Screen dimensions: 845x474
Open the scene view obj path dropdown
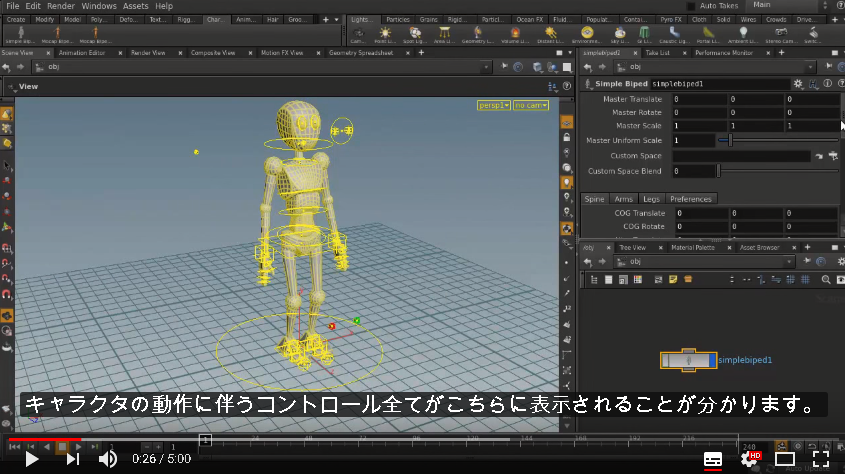(486, 67)
